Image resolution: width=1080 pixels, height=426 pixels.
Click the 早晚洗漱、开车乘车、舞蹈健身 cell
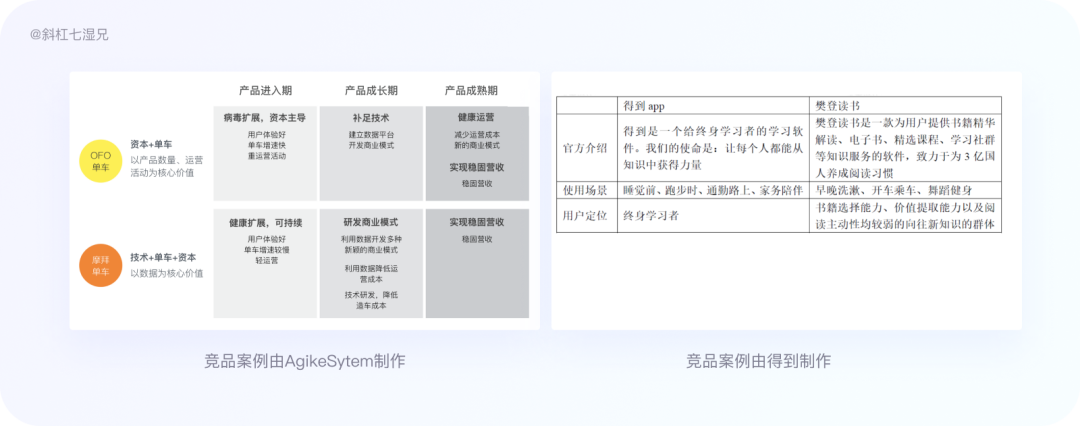click(906, 190)
